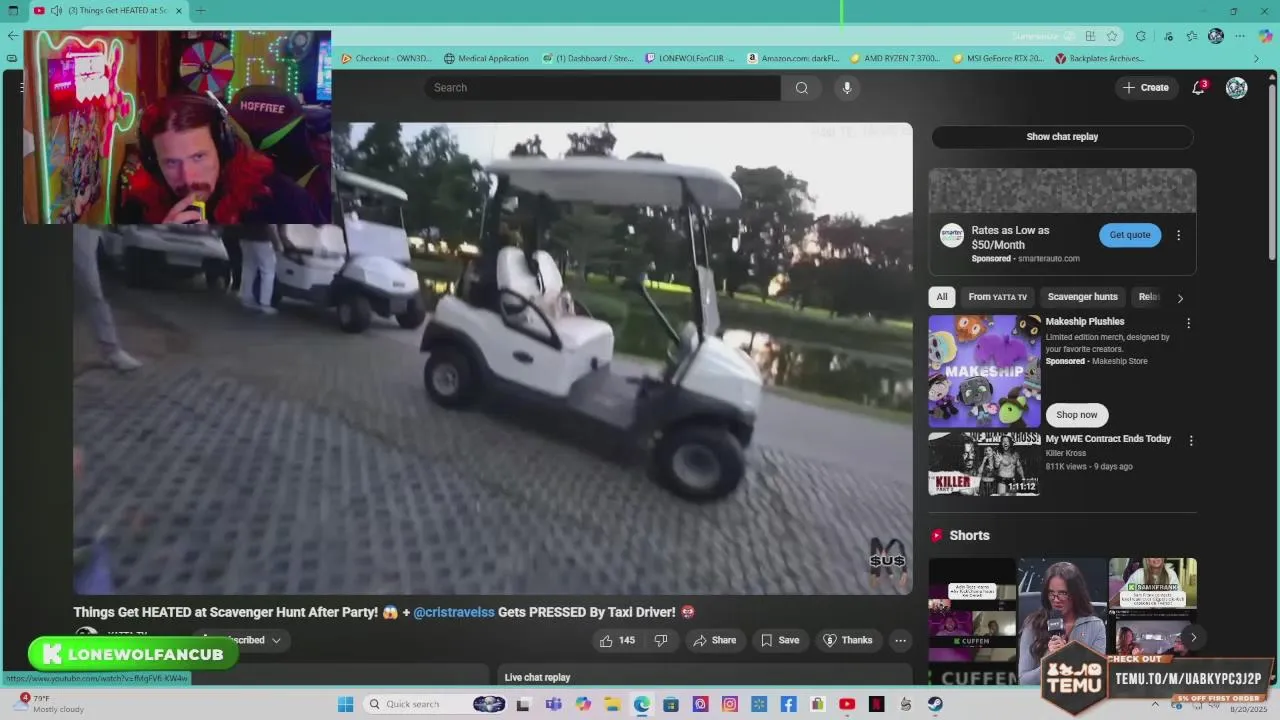
Task: Click Shop now for Makeship
Action: point(1077,415)
